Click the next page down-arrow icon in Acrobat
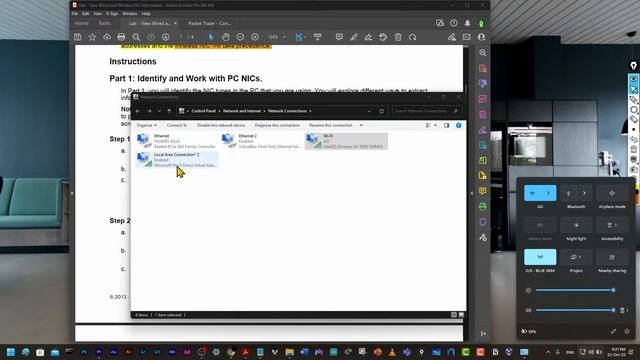Image resolution: width=640 pixels, height=360 pixels. 165,37
